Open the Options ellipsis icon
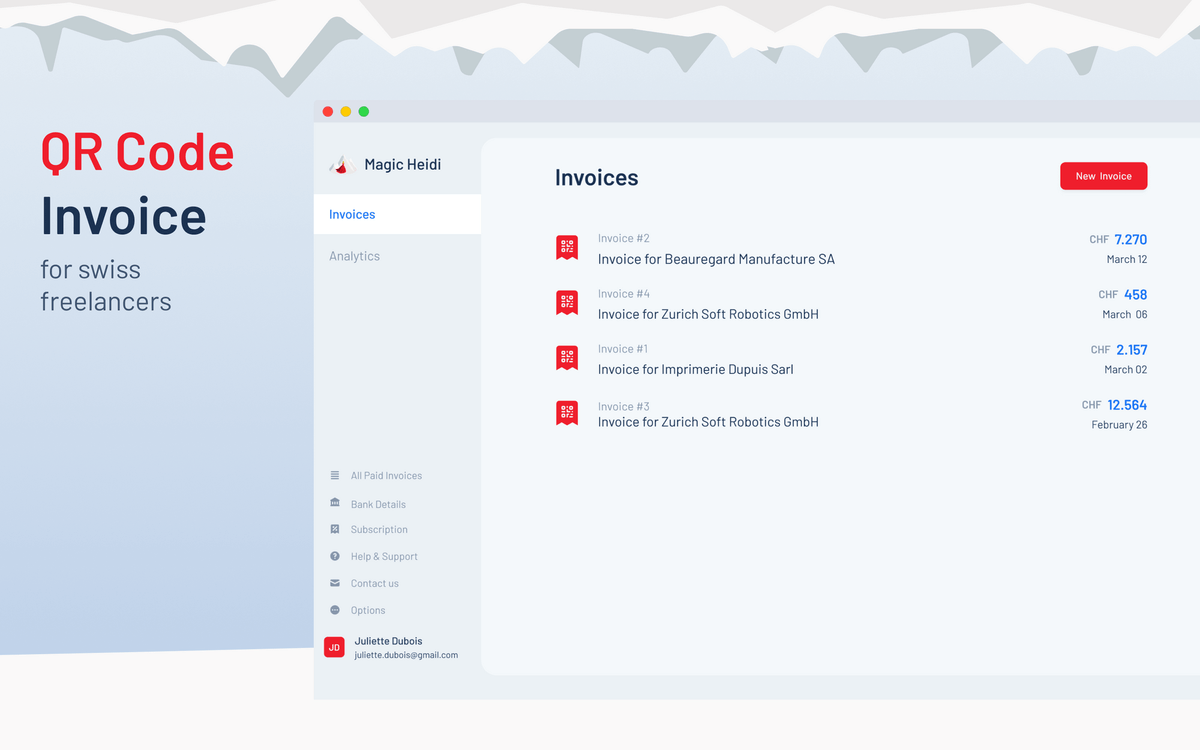1200x750 pixels. 334,610
